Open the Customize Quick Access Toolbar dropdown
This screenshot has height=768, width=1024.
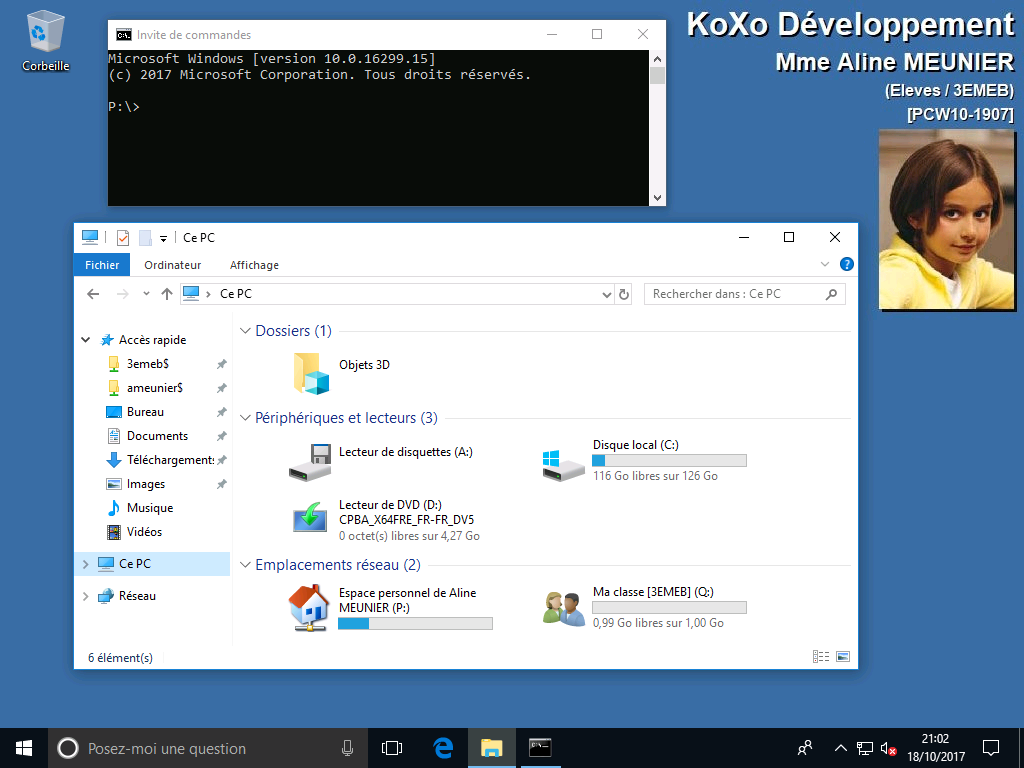tap(163, 238)
